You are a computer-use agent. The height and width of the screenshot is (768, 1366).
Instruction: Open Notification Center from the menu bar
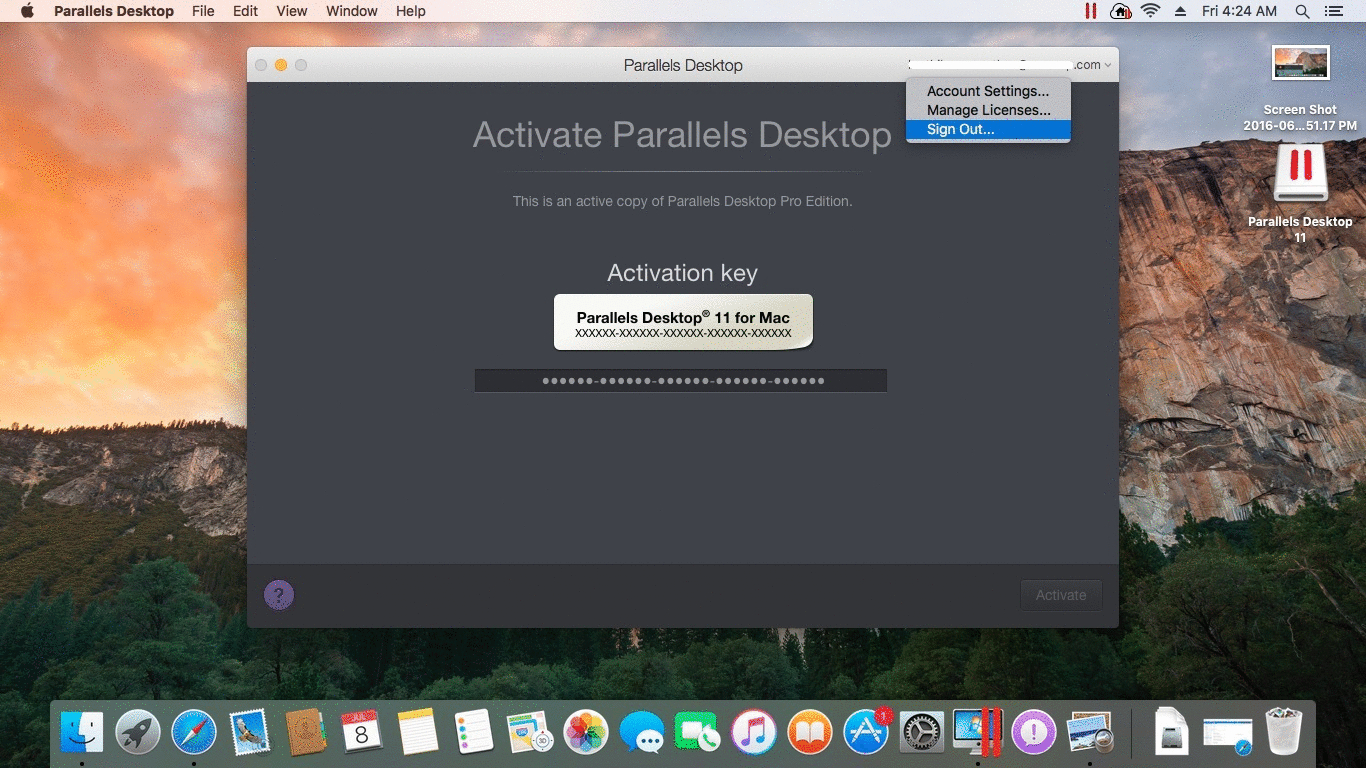click(1335, 11)
